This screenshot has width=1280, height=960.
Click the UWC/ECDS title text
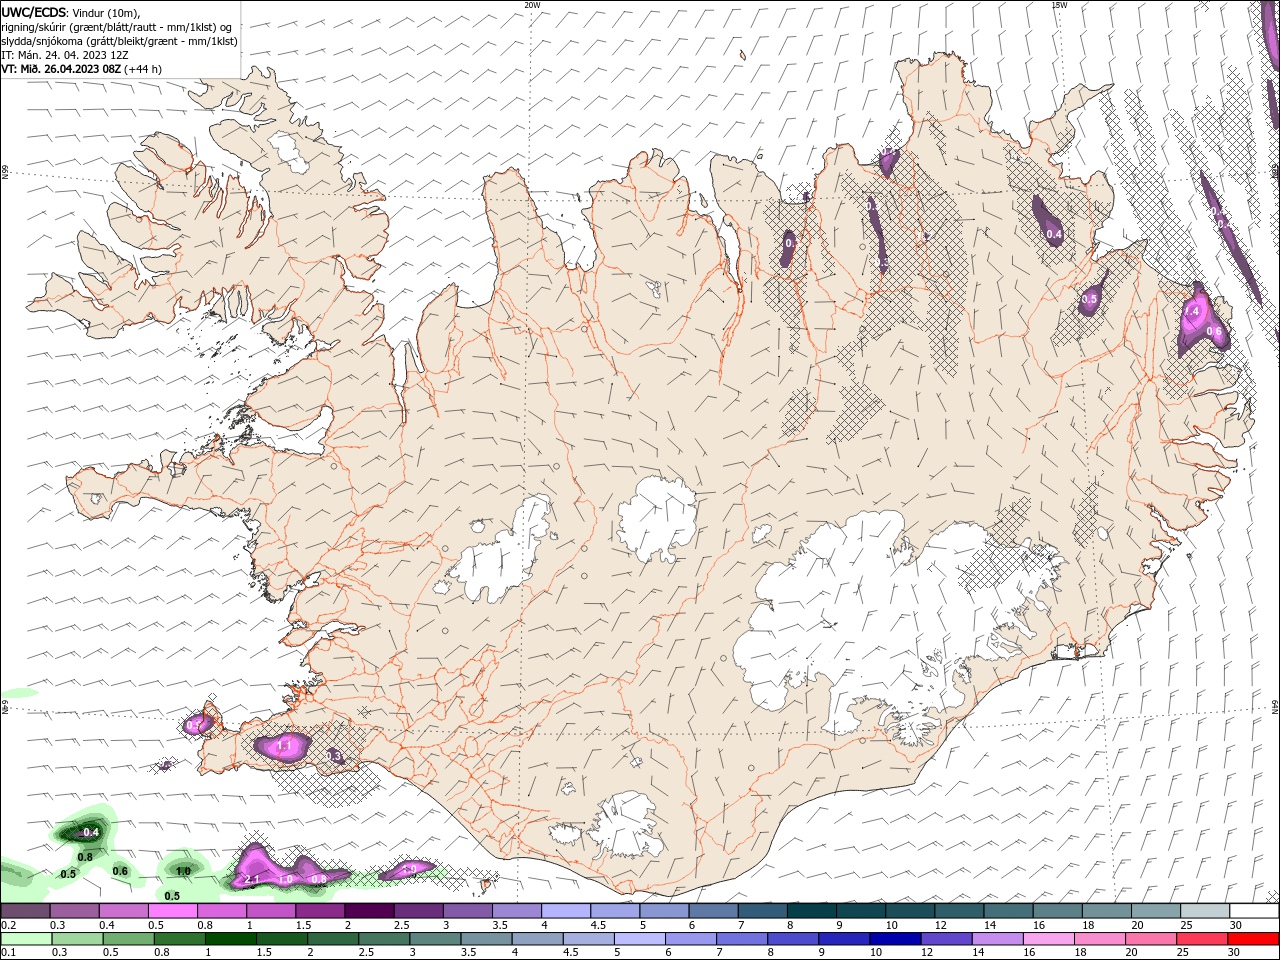coord(34,12)
